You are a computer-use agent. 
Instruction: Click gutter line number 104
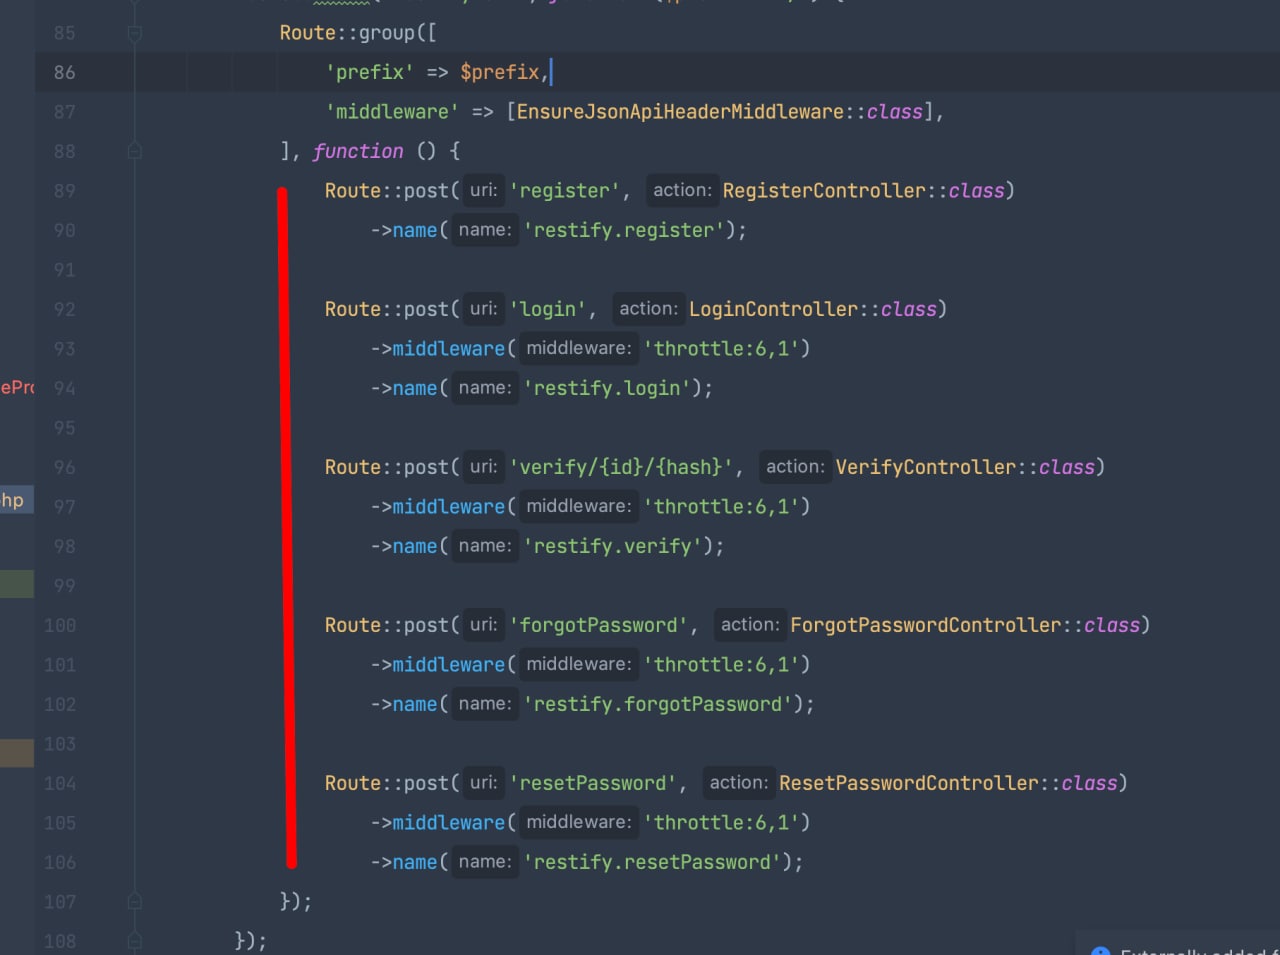coord(60,783)
